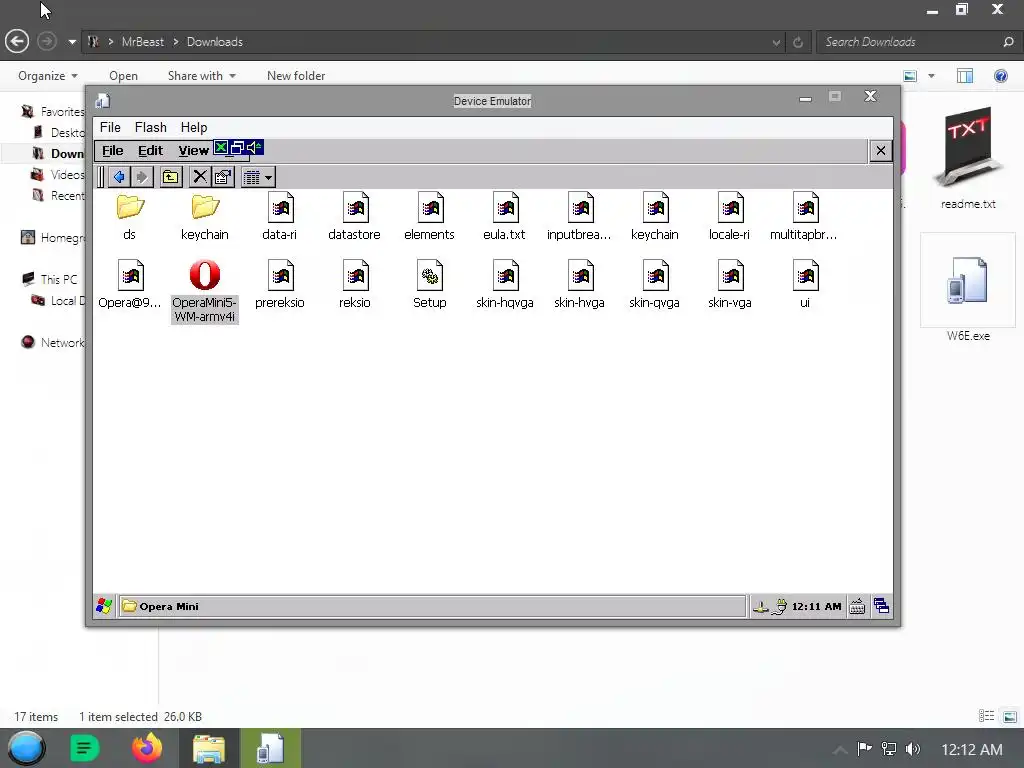Image resolution: width=1024 pixels, height=768 pixels.
Task: Click the grayed Forward arrow in emulator toolbar
Action: click(x=142, y=177)
